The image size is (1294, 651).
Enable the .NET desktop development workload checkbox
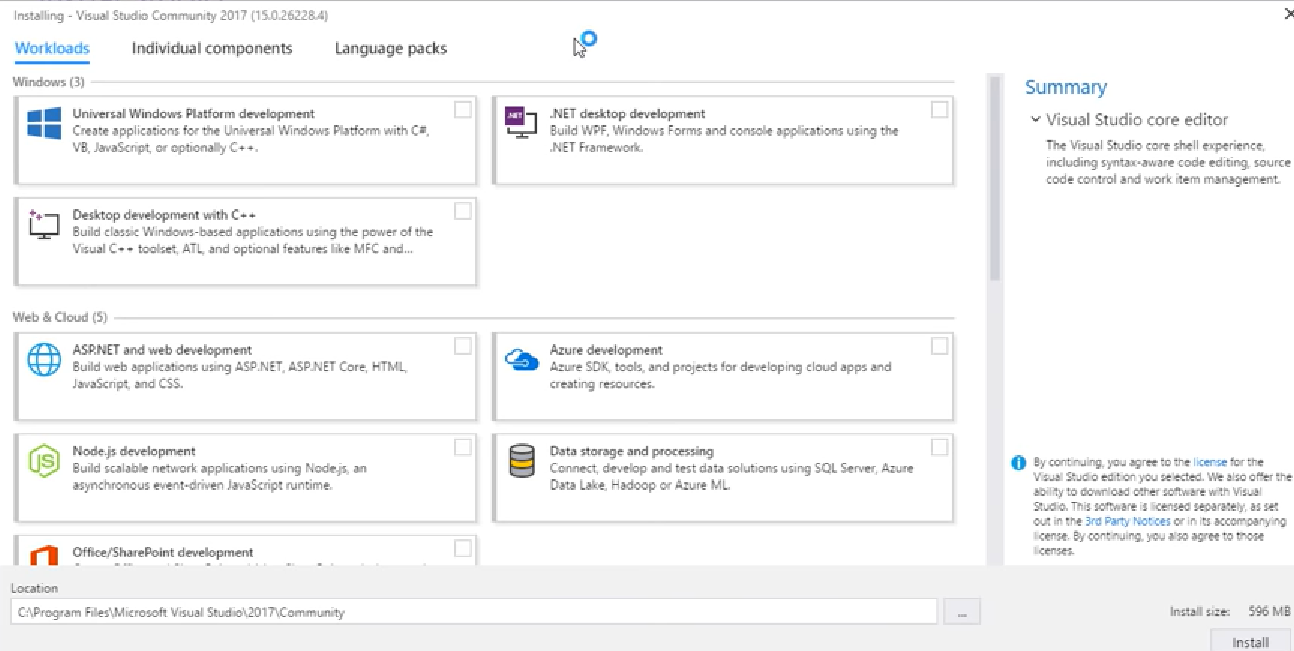click(x=939, y=109)
